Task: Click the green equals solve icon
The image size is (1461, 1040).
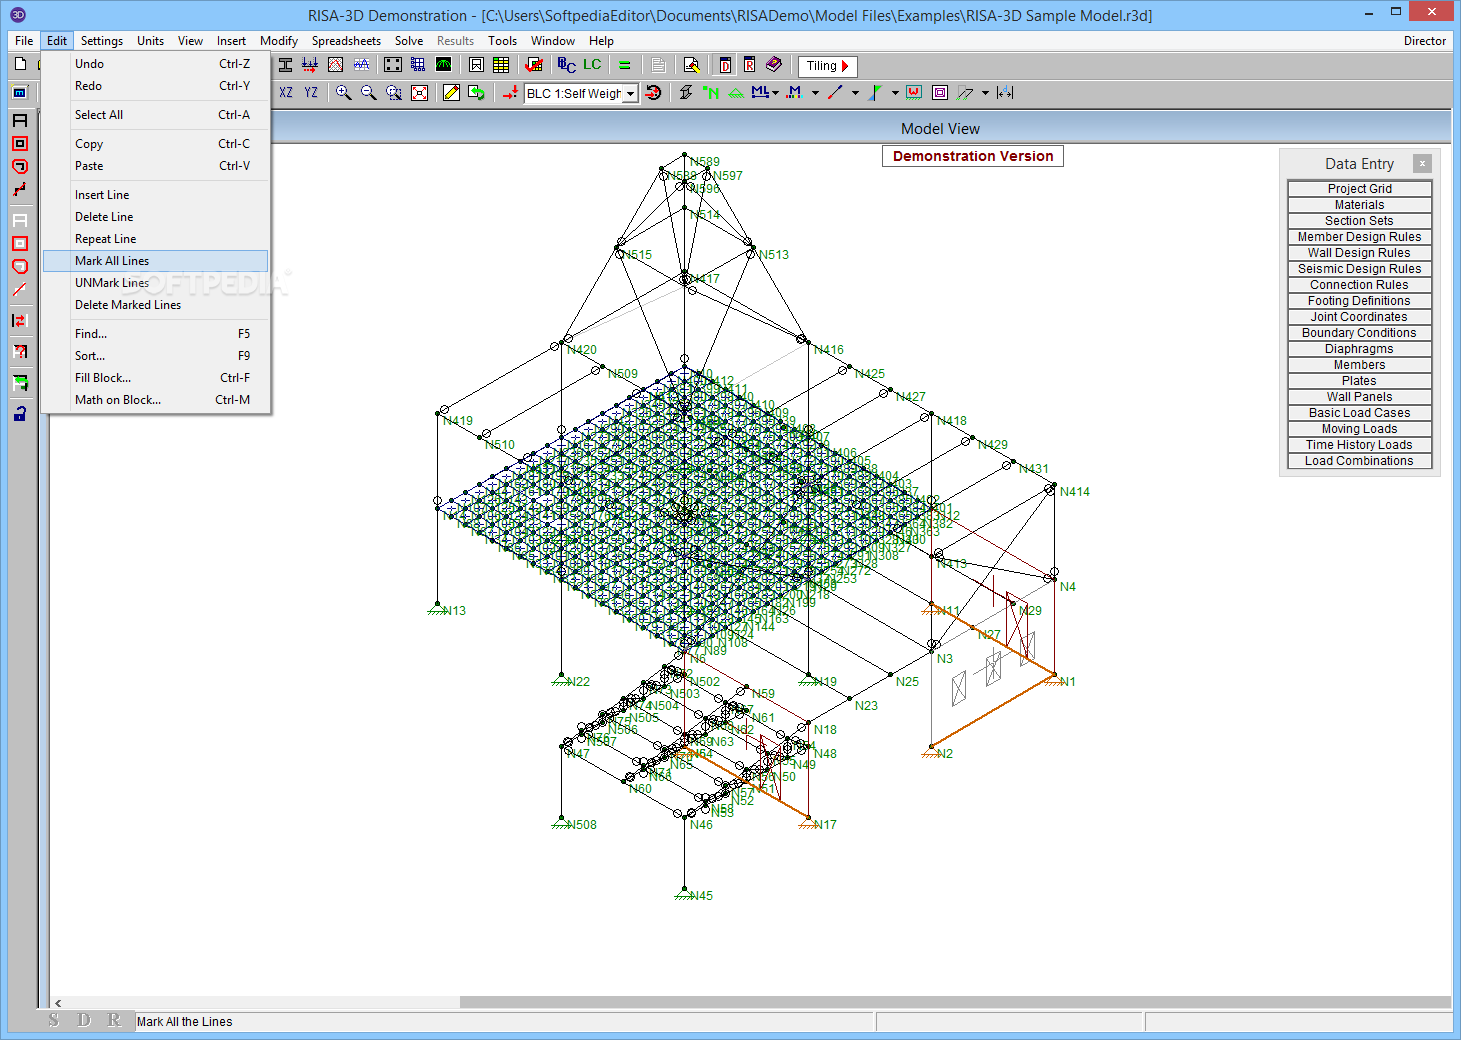Action: click(625, 65)
